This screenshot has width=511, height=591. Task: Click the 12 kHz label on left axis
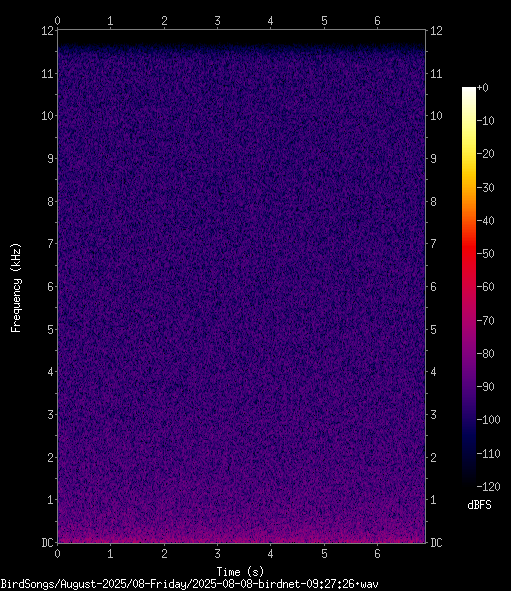click(x=47, y=31)
